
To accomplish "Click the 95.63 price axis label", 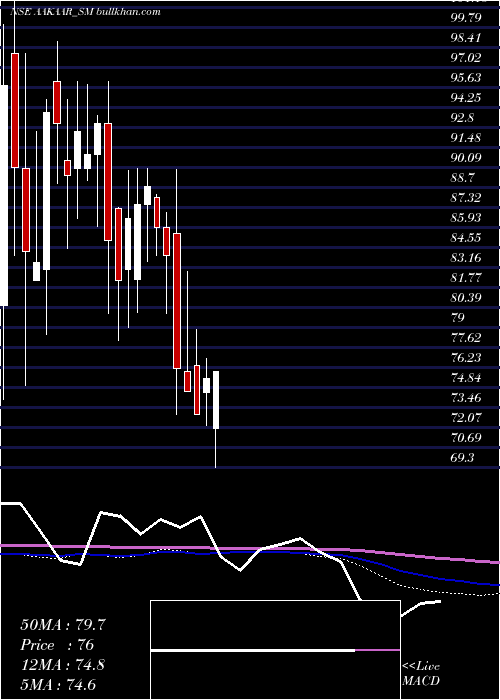I will 466,78.
